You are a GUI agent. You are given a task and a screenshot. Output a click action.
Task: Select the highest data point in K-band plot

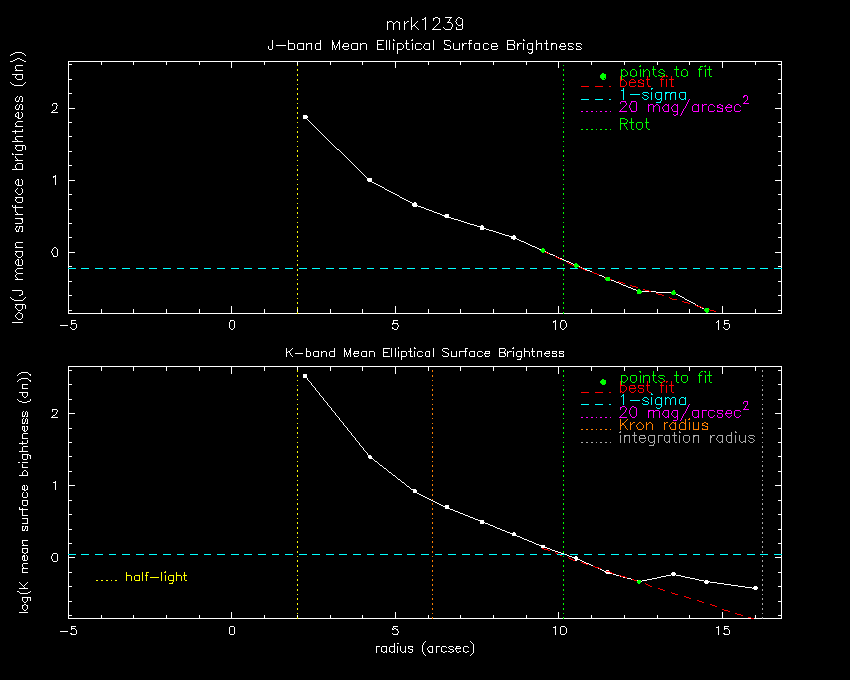click(305, 376)
